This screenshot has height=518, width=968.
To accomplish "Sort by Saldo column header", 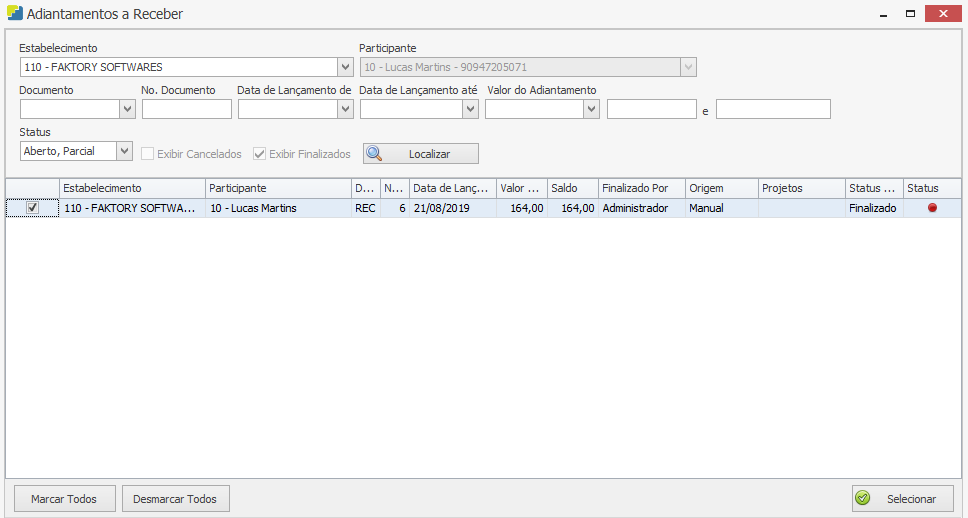I will (x=571, y=188).
